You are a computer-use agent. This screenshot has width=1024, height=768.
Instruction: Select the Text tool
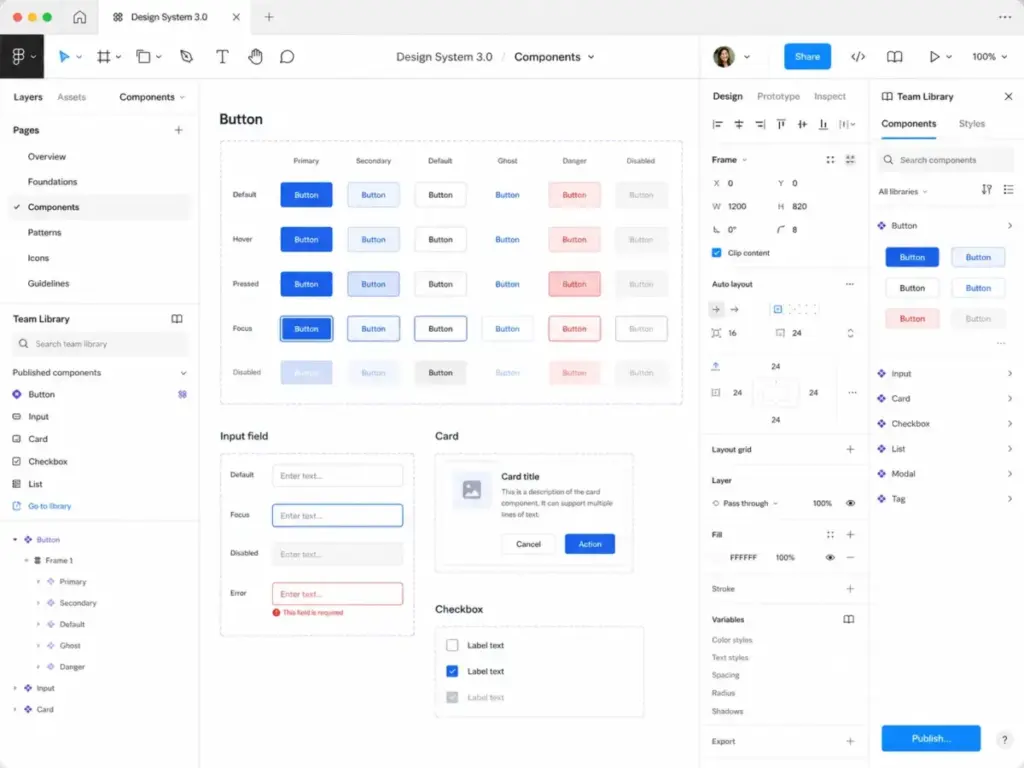pyautogui.click(x=222, y=57)
